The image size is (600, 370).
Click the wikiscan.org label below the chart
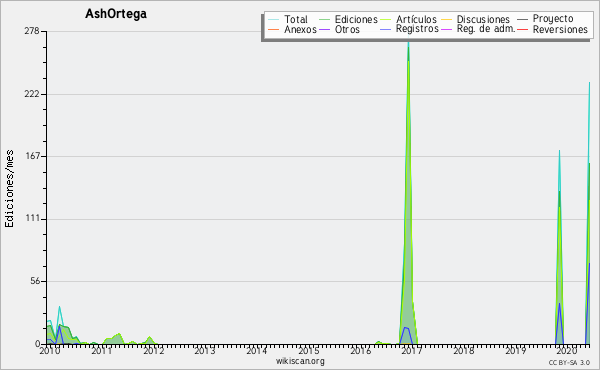point(300,361)
